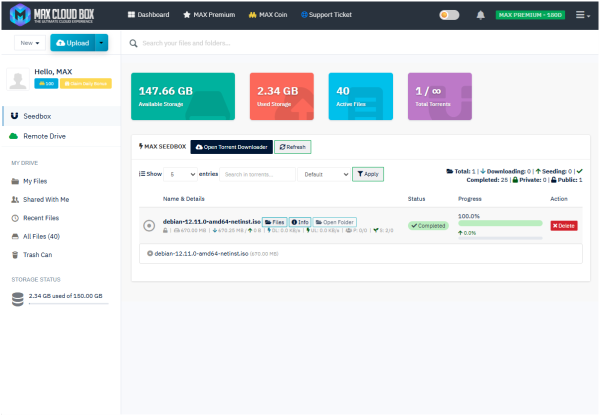Click the Open Torrent Downloader button
This screenshot has width=600, height=416.
[x=231, y=147]
